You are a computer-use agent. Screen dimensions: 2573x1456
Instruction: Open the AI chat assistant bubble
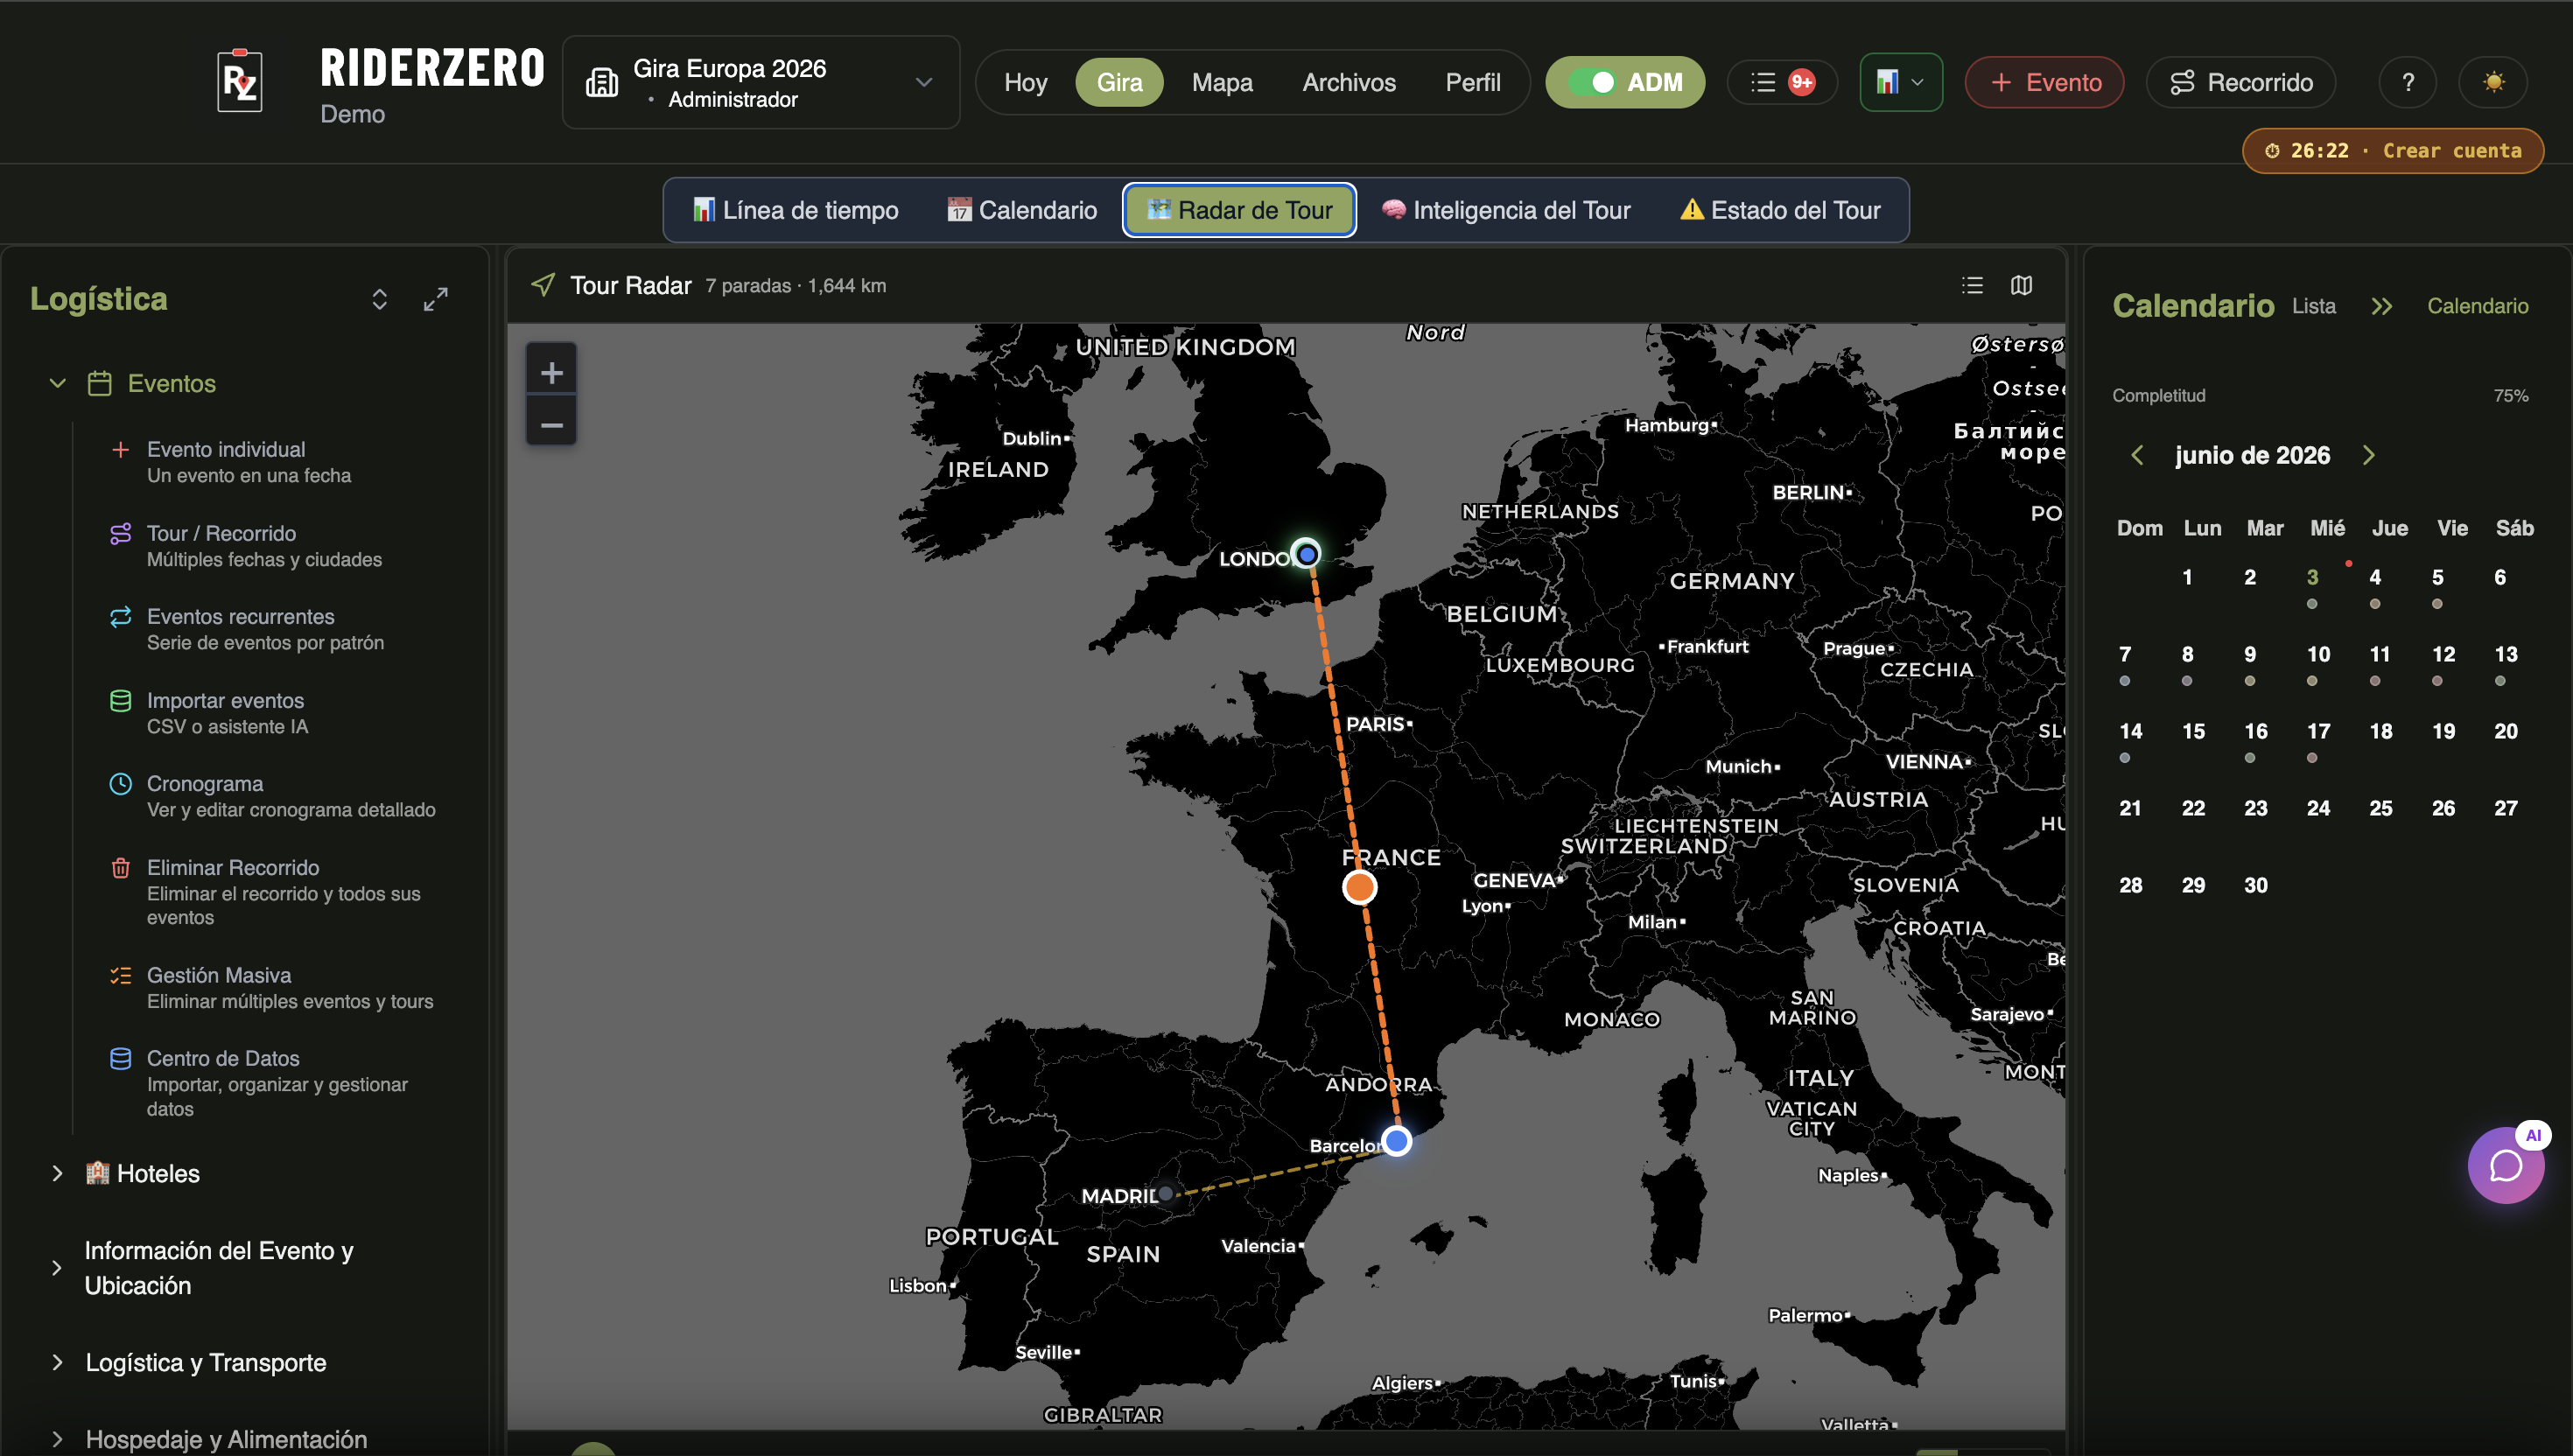(2506, 1165)
